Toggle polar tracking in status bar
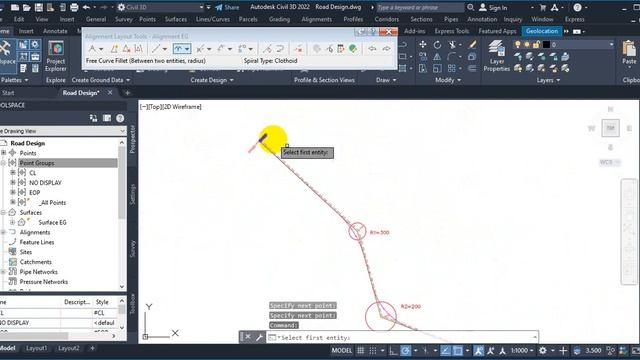The image size is (640, 360). (x=405, y=350)
